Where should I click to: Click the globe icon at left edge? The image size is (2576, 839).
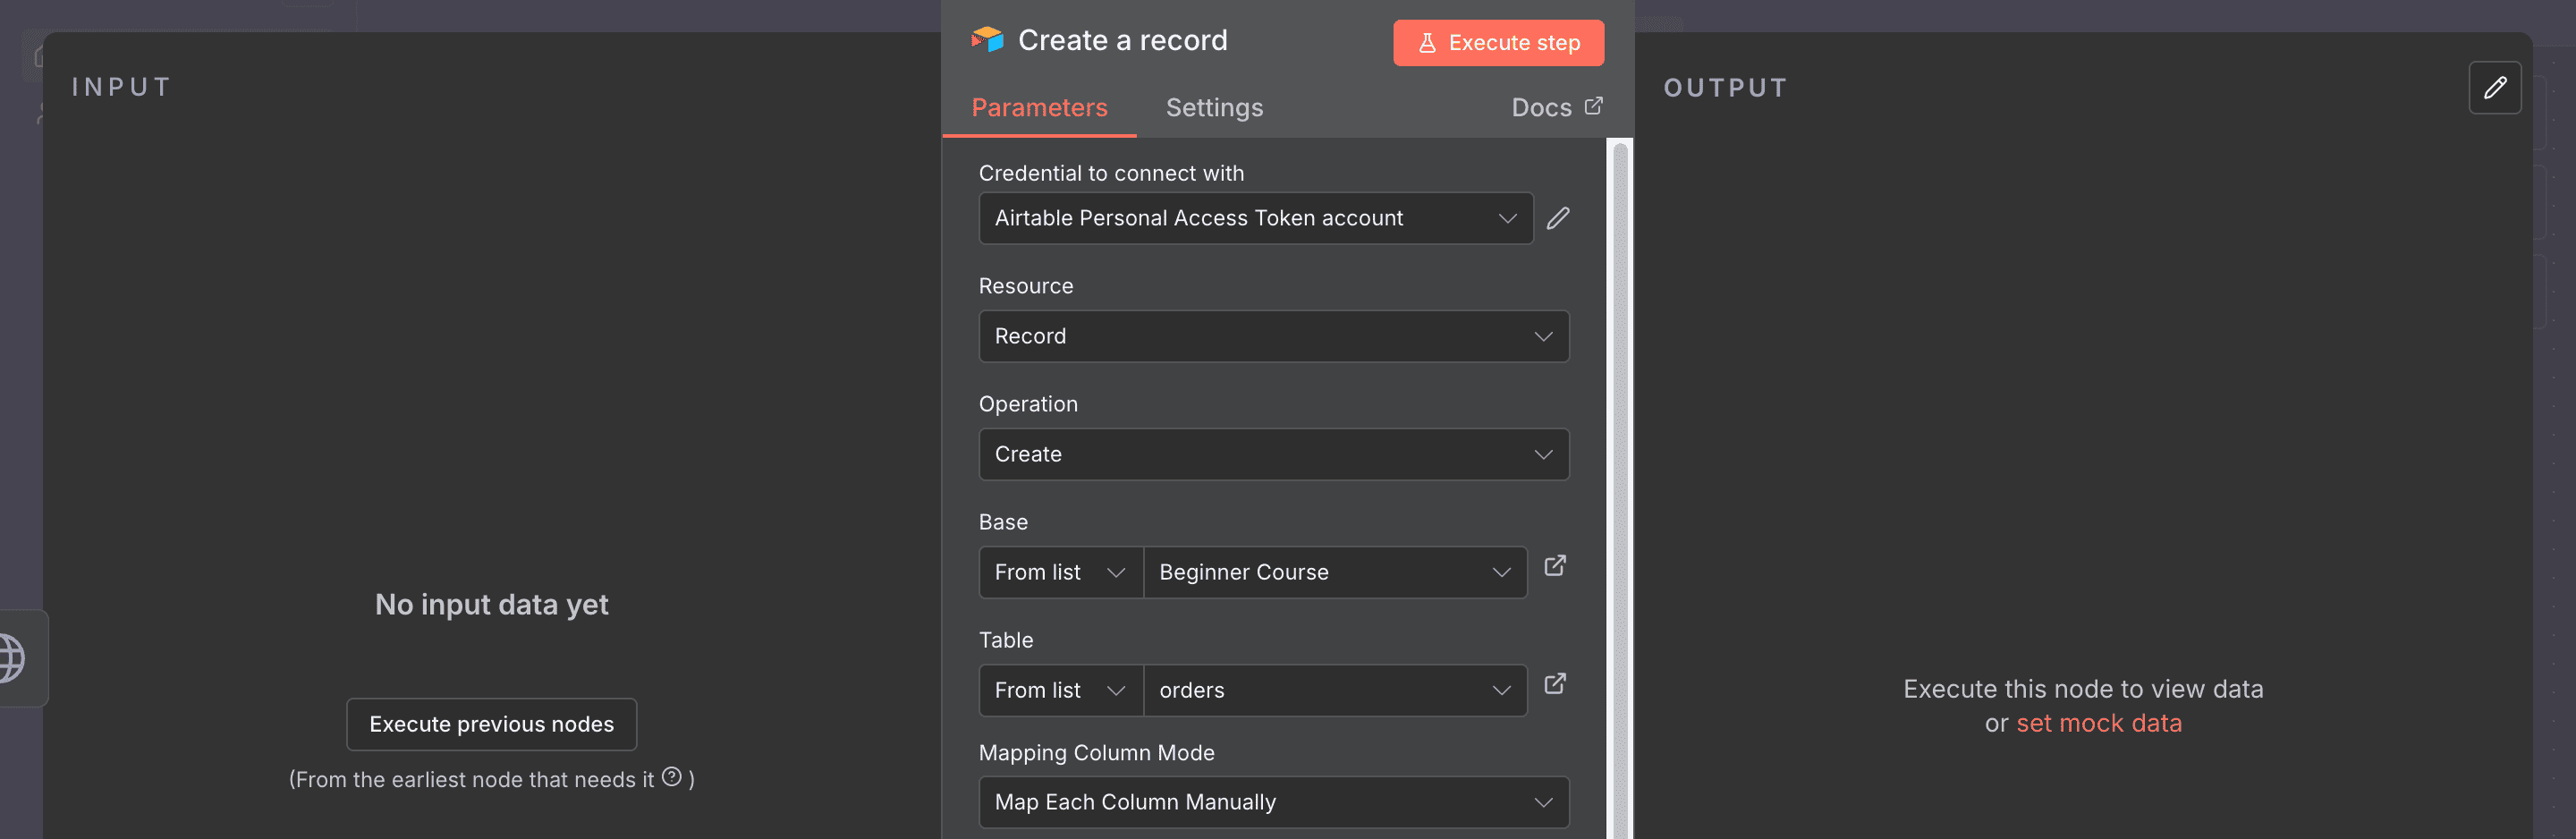pos(10,658)
